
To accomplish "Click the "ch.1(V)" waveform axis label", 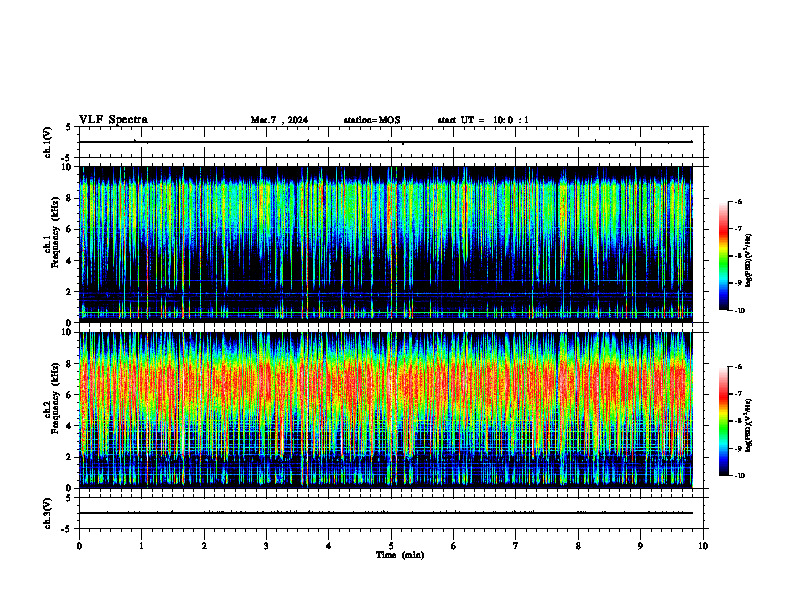I will pyautogui.click(x=47, y=142).
